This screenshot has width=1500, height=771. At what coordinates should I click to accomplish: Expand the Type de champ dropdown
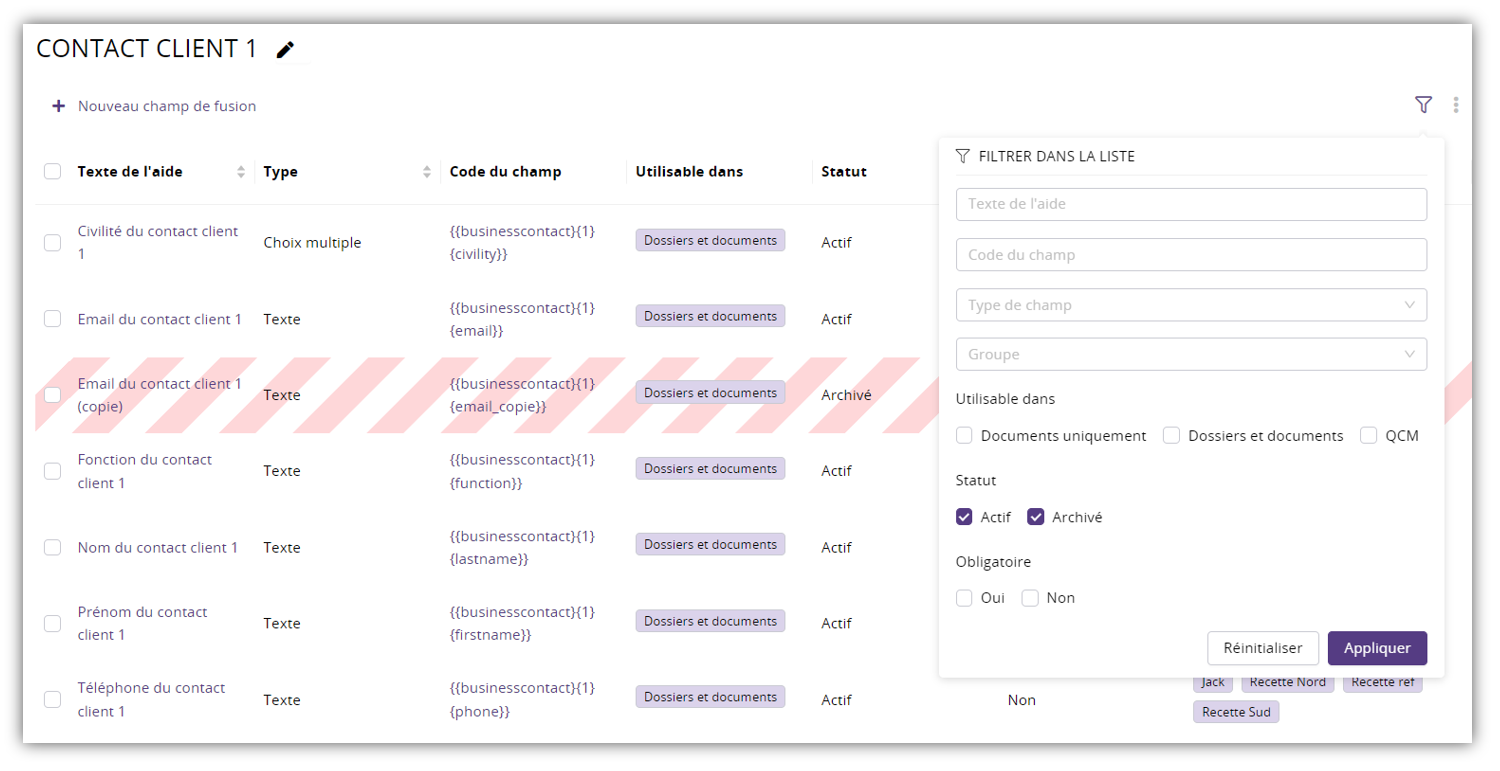coord(1191,305)
